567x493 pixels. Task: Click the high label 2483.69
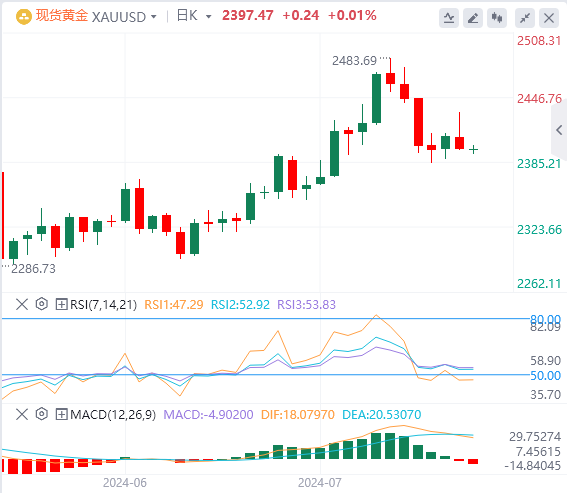point(354,61)
